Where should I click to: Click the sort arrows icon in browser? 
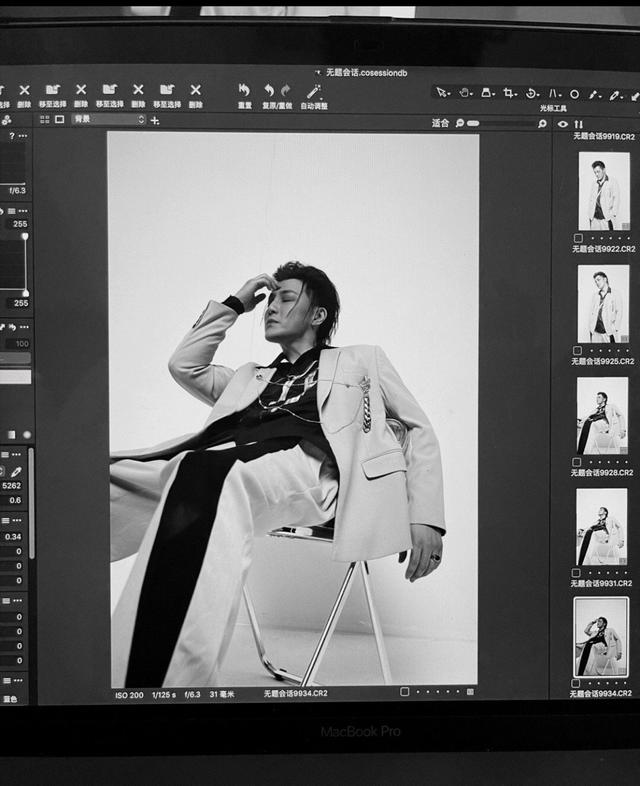[x=578, y=124]
